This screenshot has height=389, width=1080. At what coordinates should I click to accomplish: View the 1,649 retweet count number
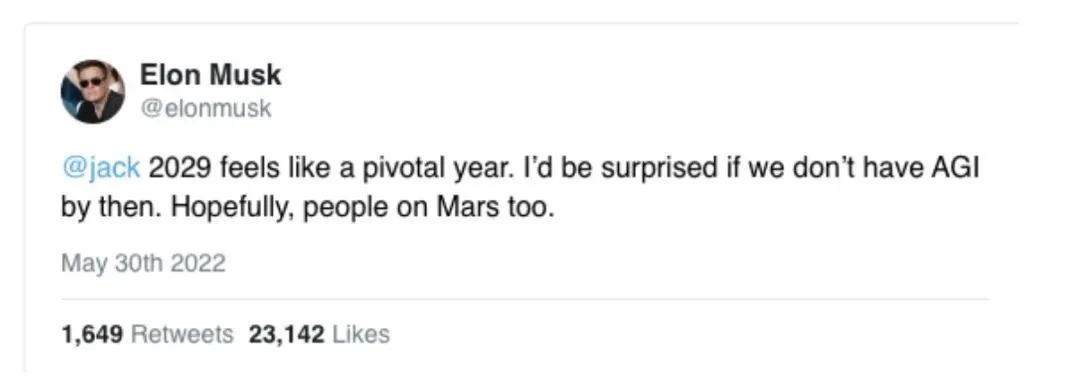(x=92, y=335)
